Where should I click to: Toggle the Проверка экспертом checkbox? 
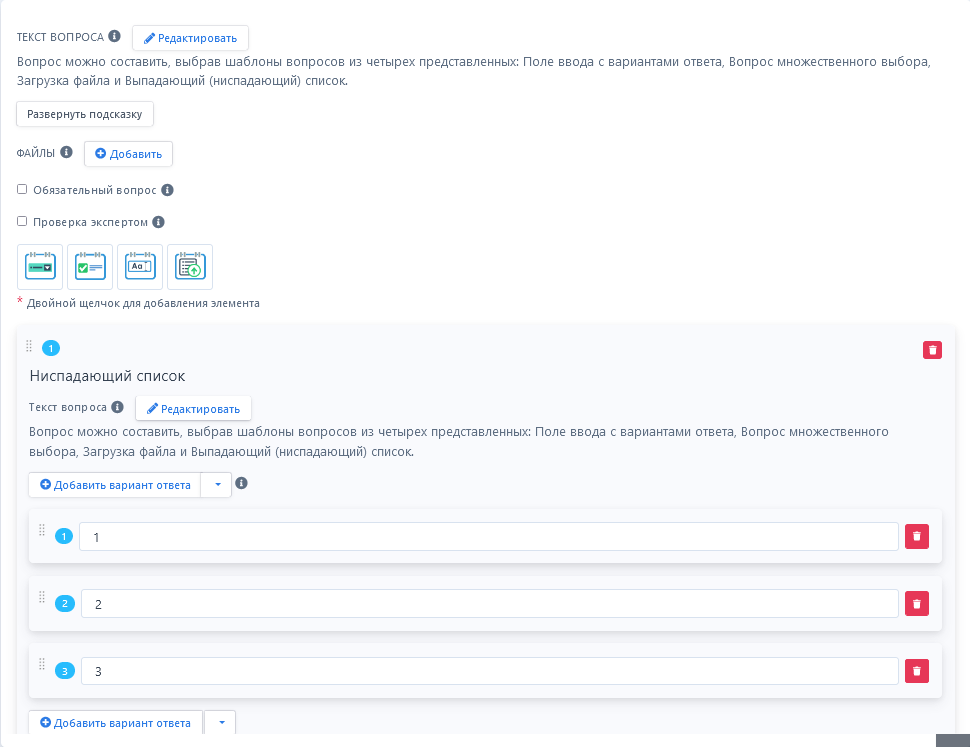(x=22, y=221)
